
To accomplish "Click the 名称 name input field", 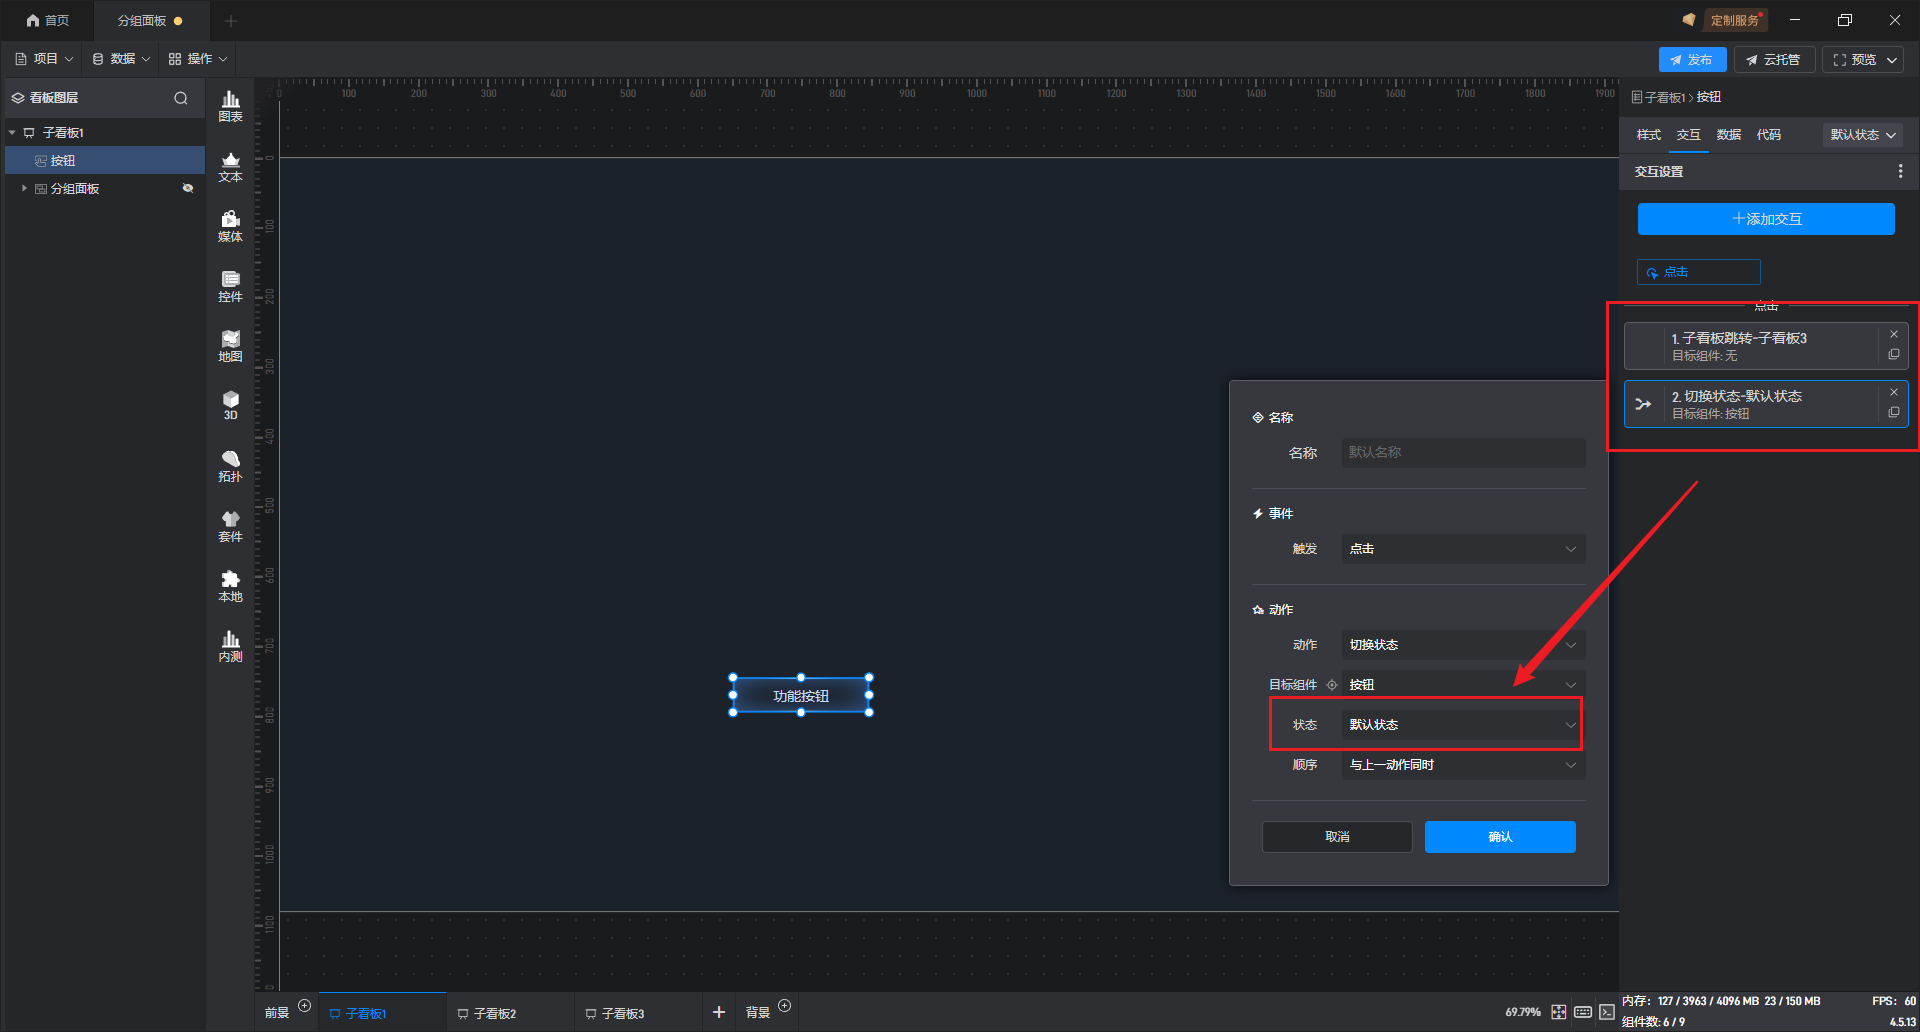I will (1462, 453).
